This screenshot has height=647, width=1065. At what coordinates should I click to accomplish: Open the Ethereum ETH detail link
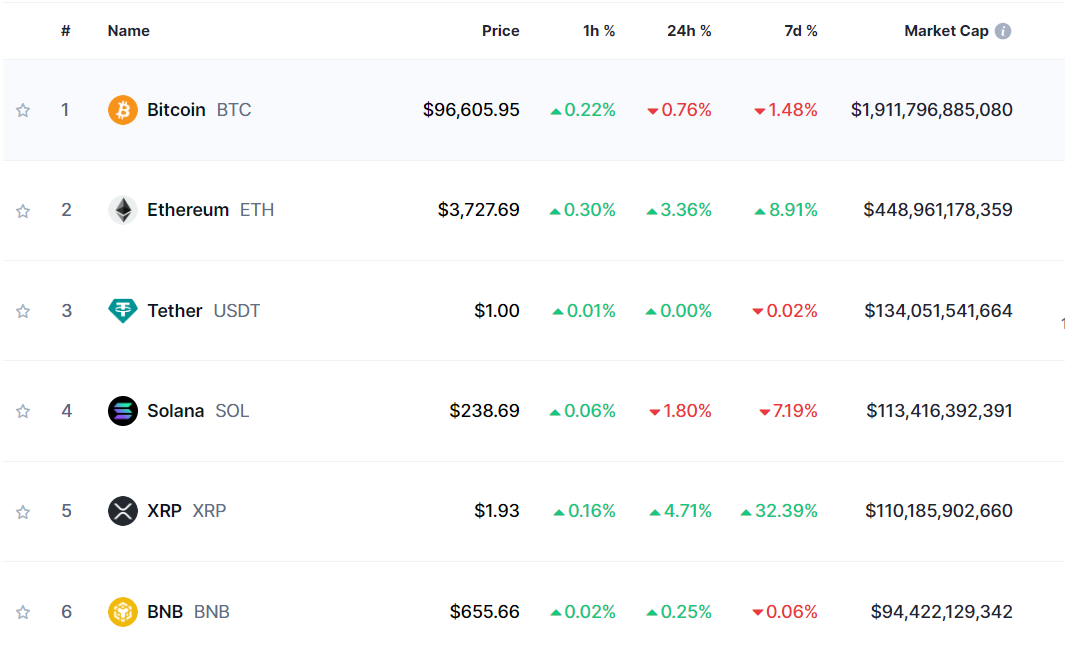pyautogui.click(x=210, y=210)
